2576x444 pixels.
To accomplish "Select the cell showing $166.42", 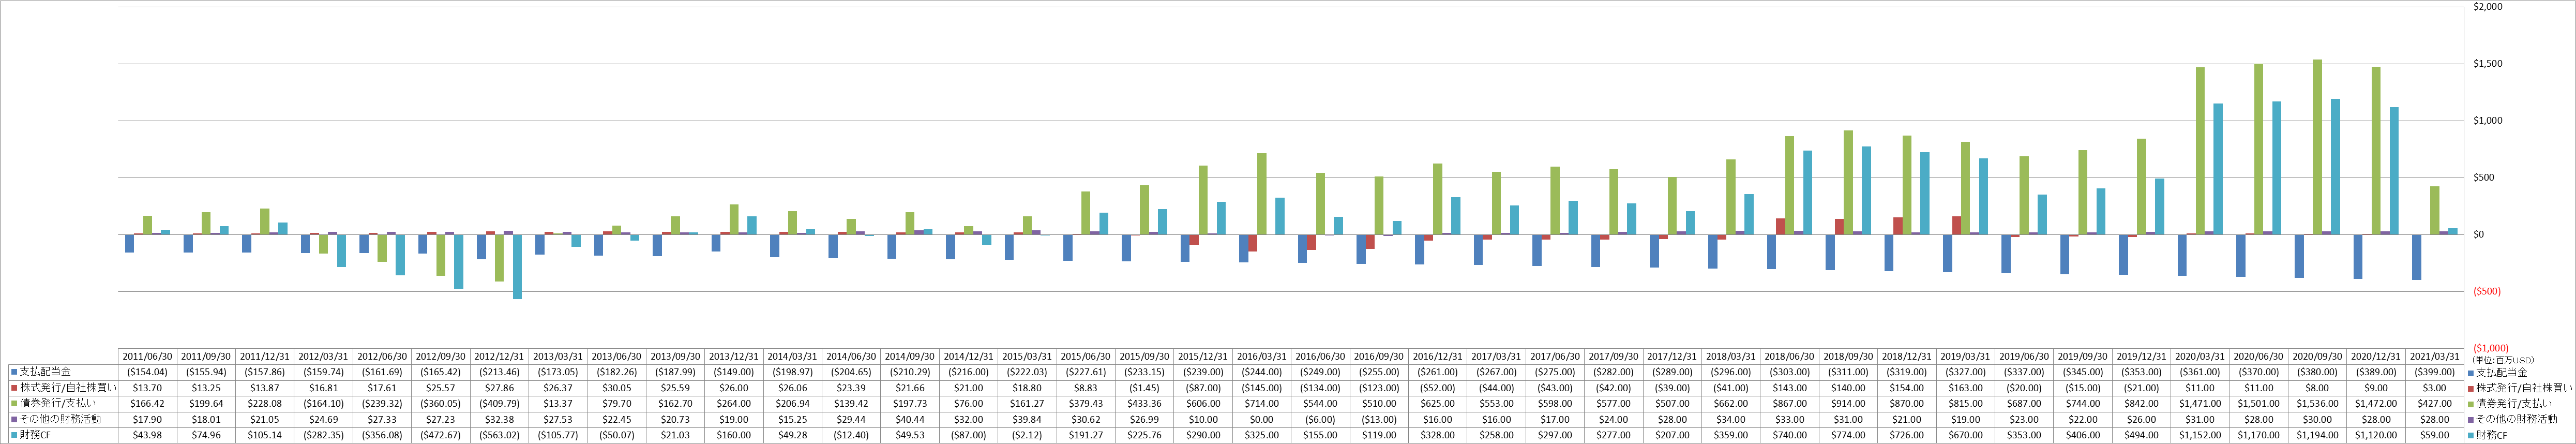I will click(x=148, y=404).
